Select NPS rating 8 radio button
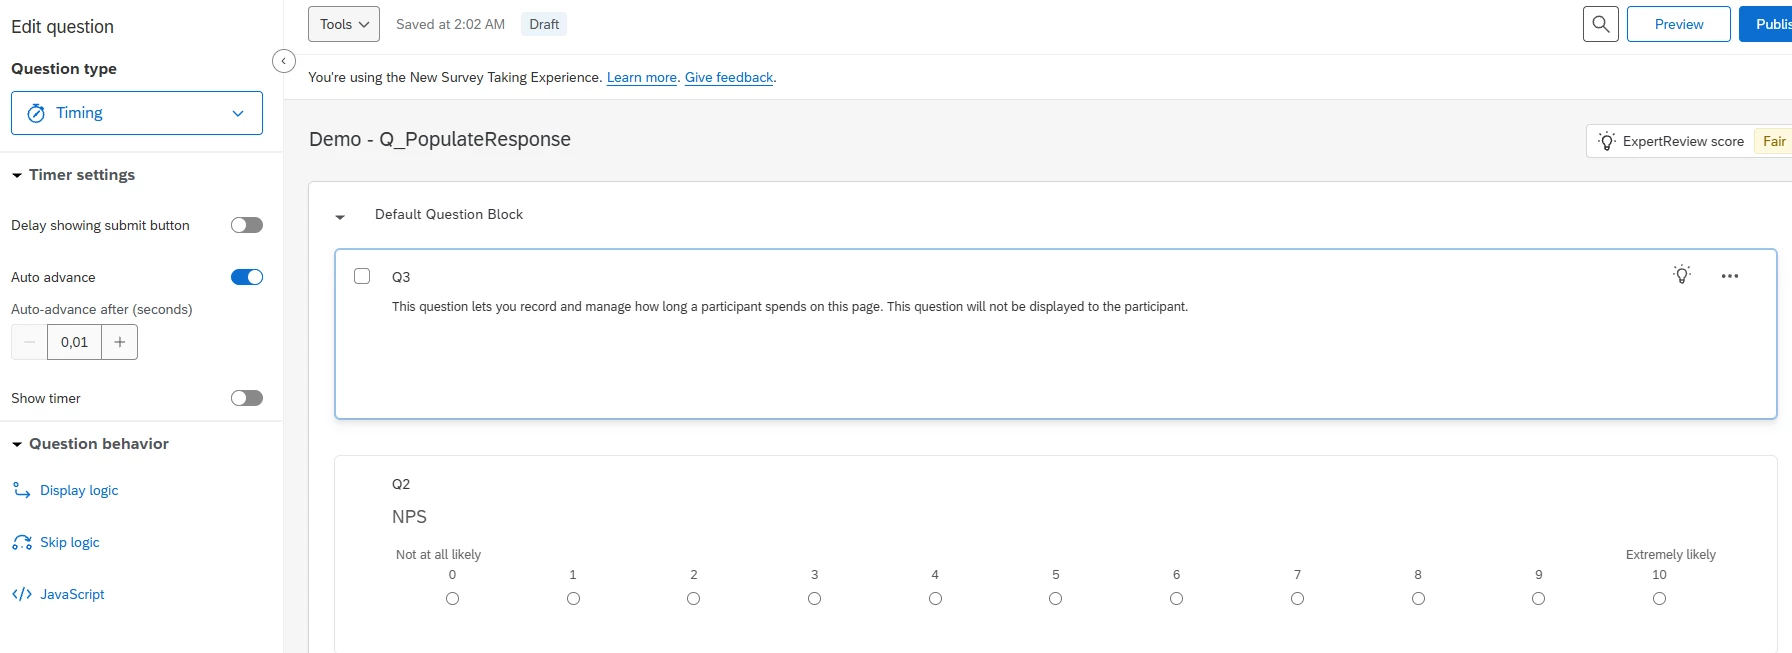The width and height of the screenshot is (1792, 653). click(x=1418, y=598)
